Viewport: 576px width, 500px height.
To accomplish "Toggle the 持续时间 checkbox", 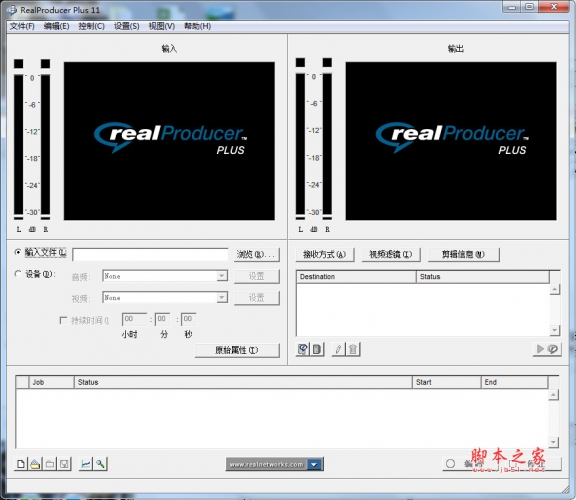I will [63, 320].
